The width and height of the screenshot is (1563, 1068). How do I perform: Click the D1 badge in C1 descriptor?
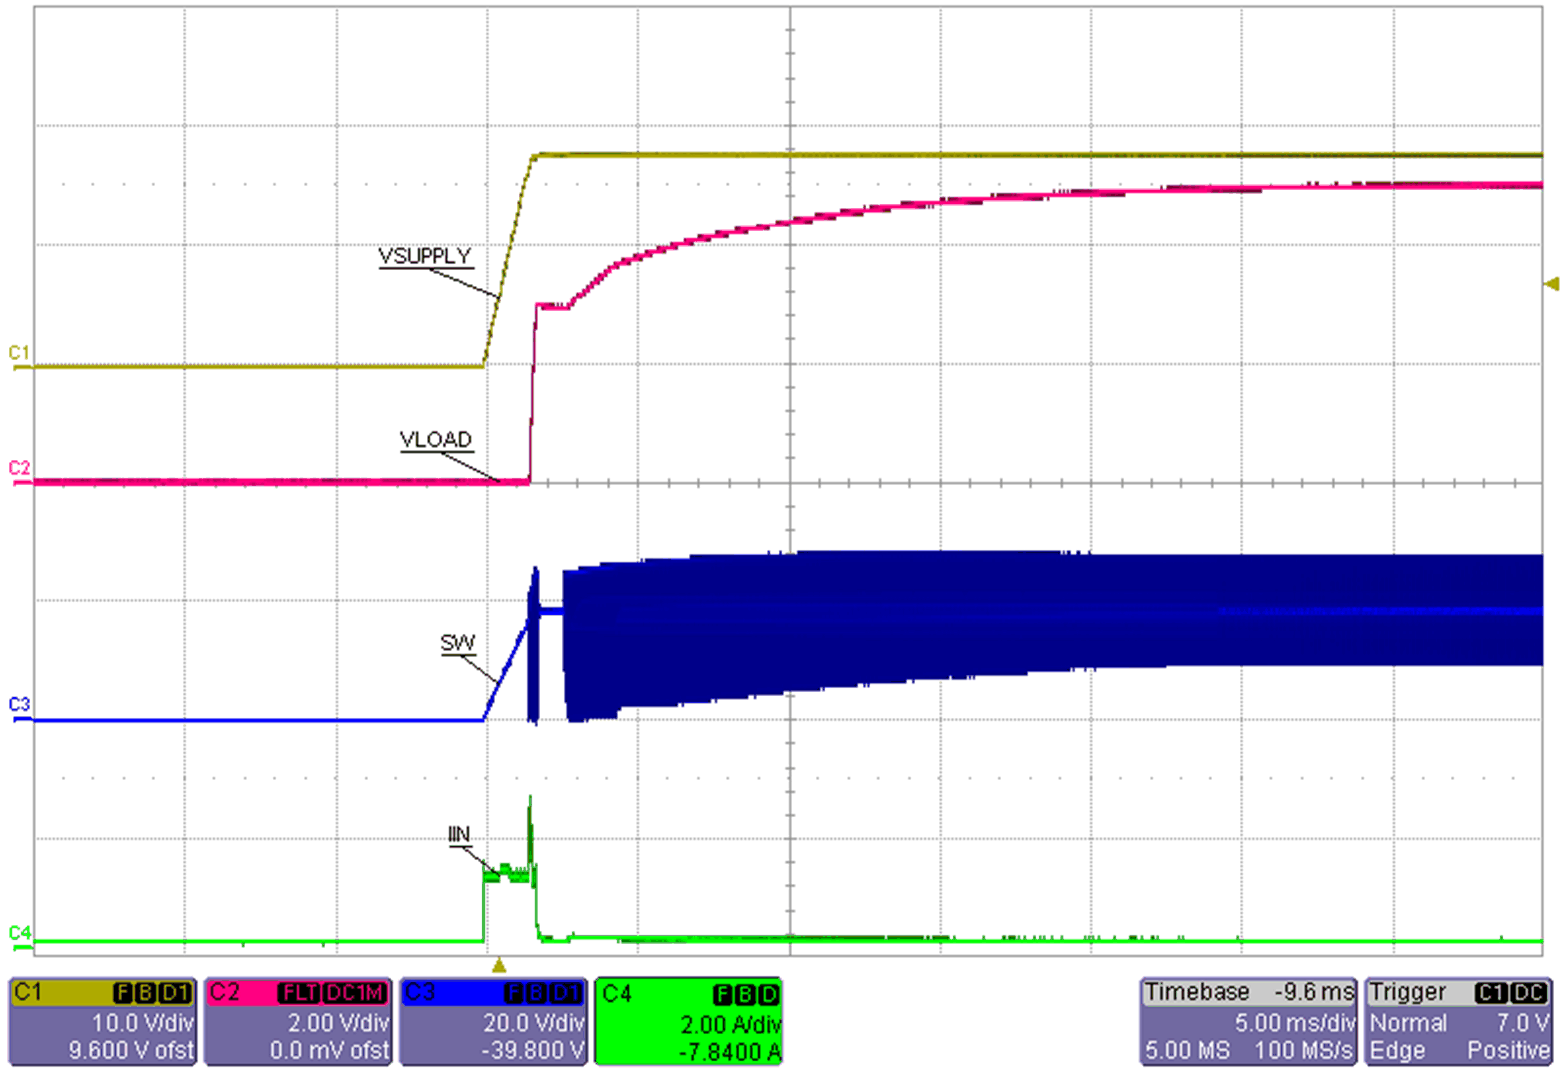click(177, 993)
